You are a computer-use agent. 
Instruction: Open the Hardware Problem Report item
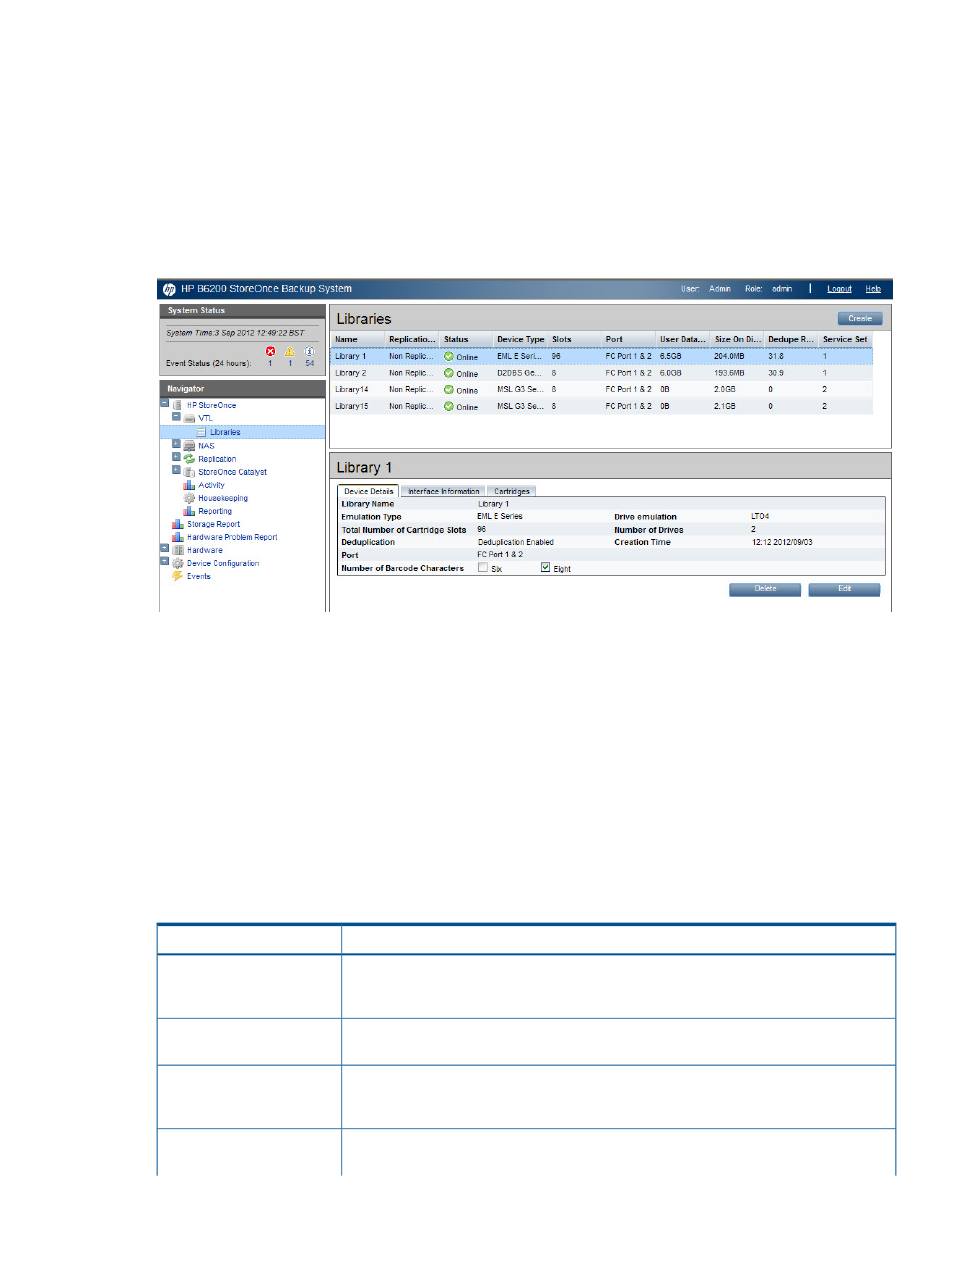[232, 537]
